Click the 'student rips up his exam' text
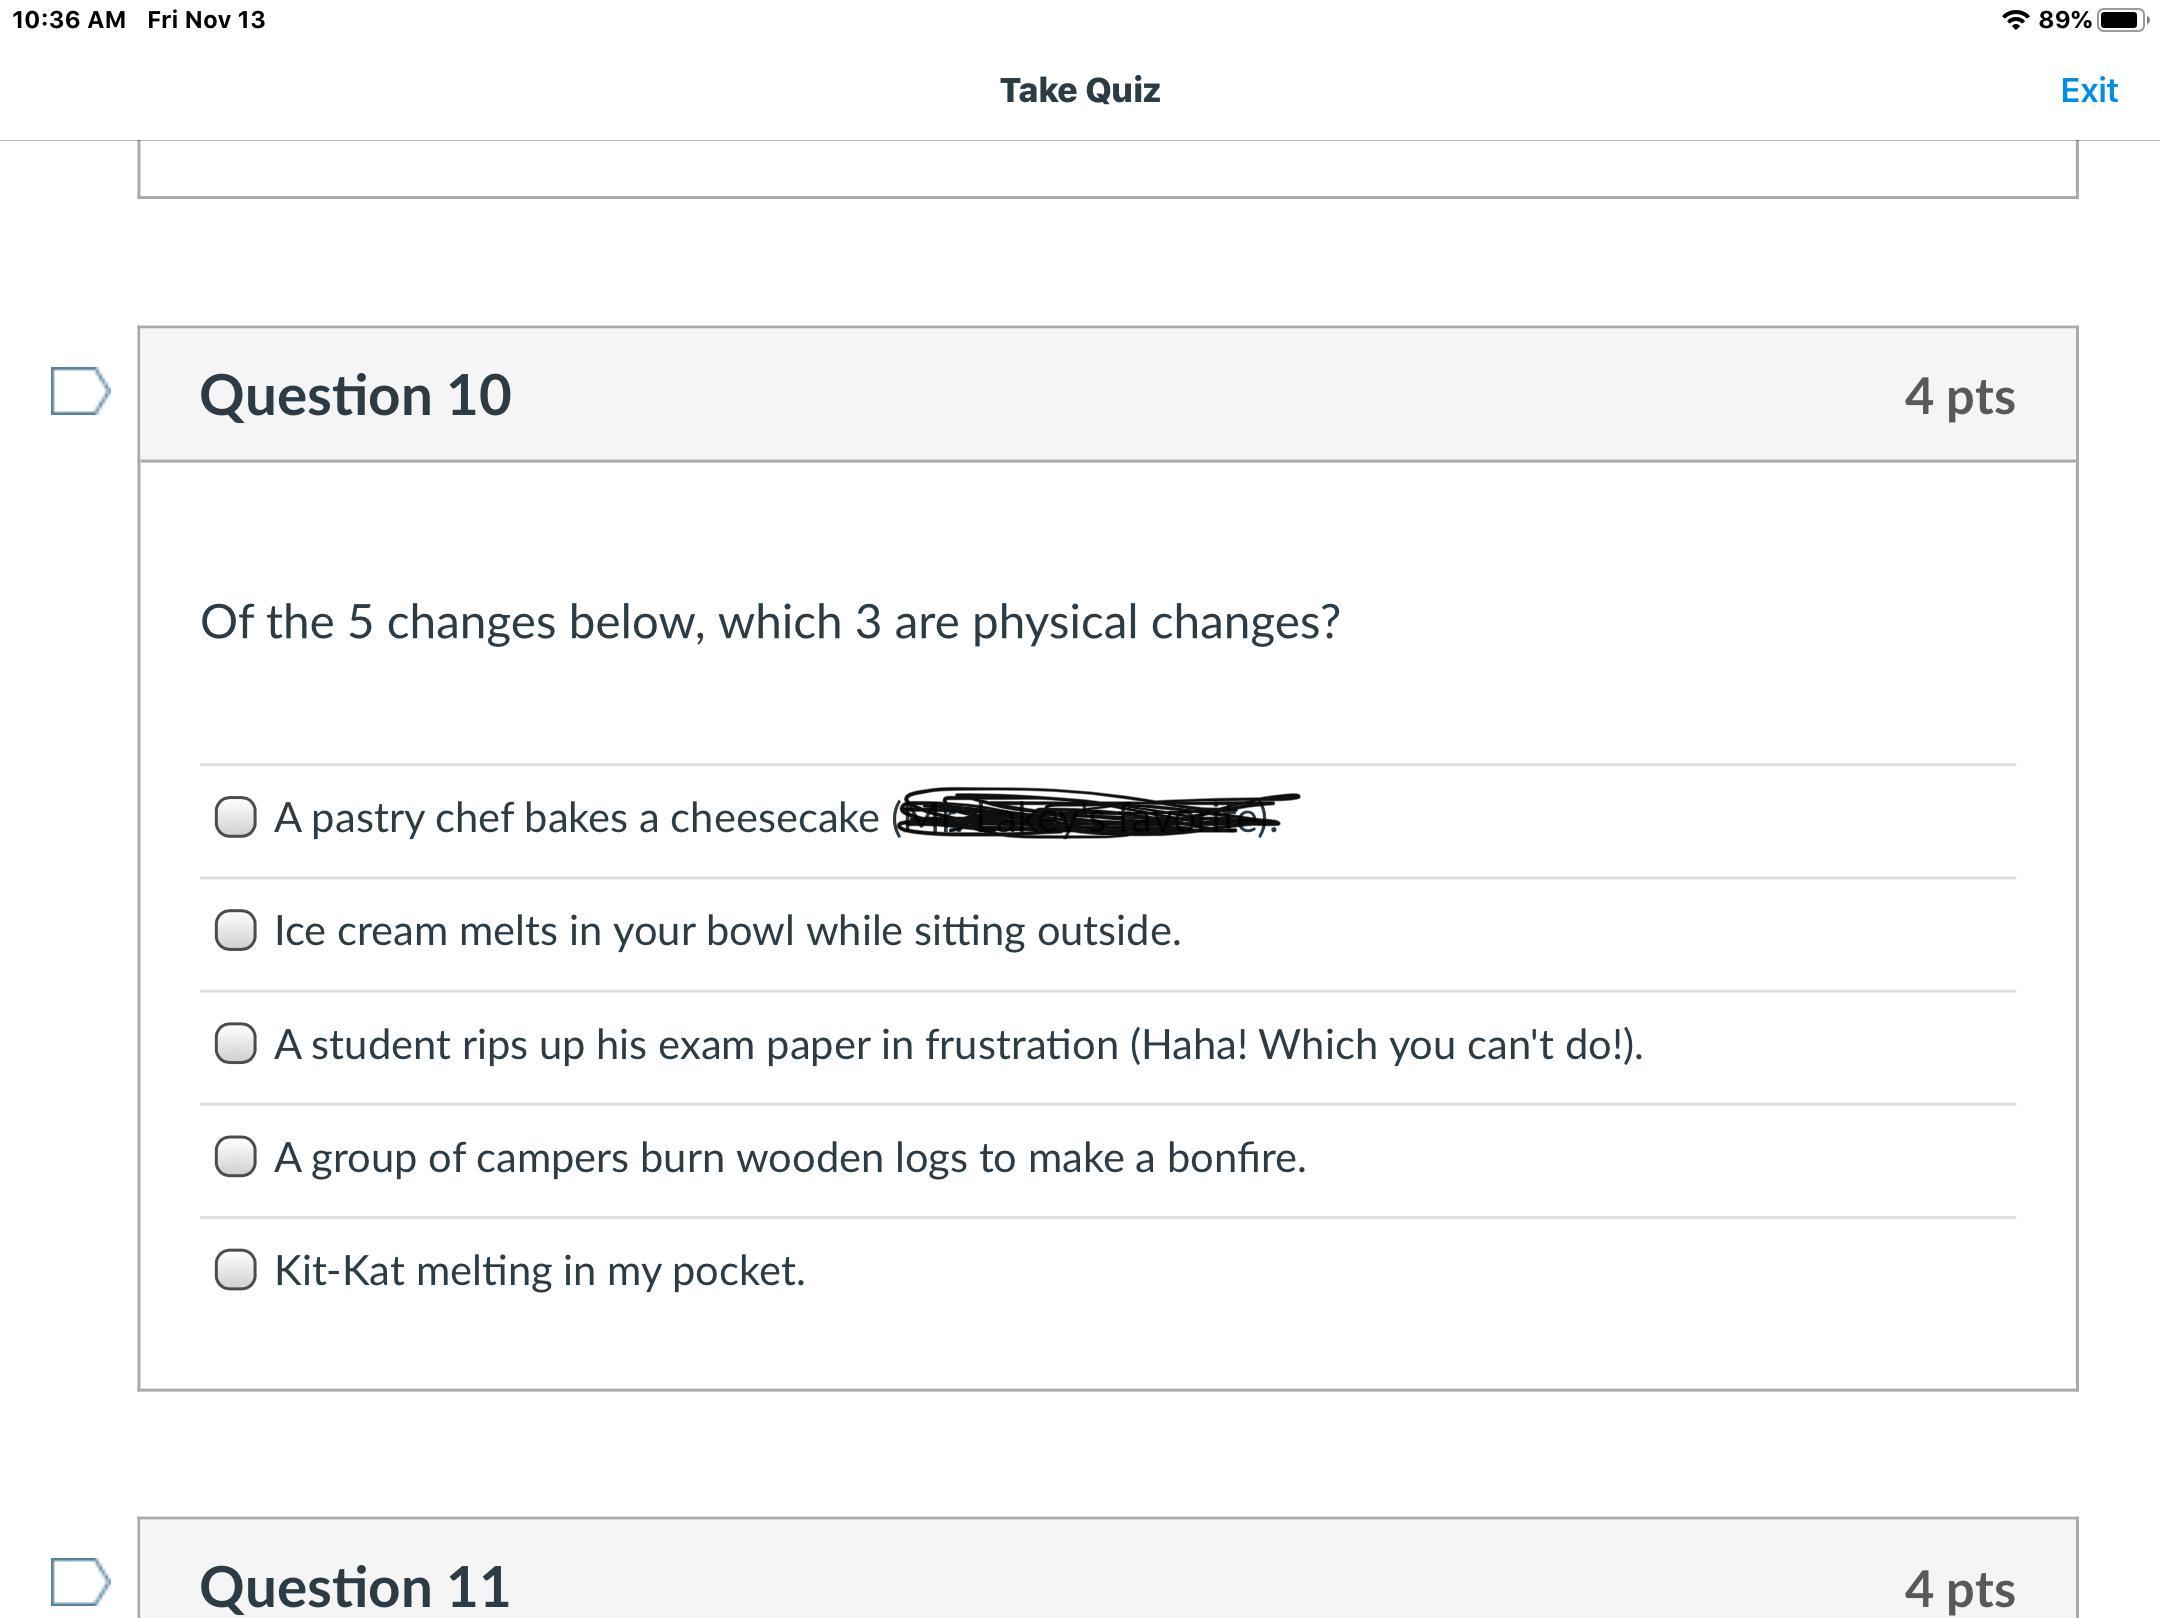Screen dimensions: 2160x1618 coord(958,1045)
